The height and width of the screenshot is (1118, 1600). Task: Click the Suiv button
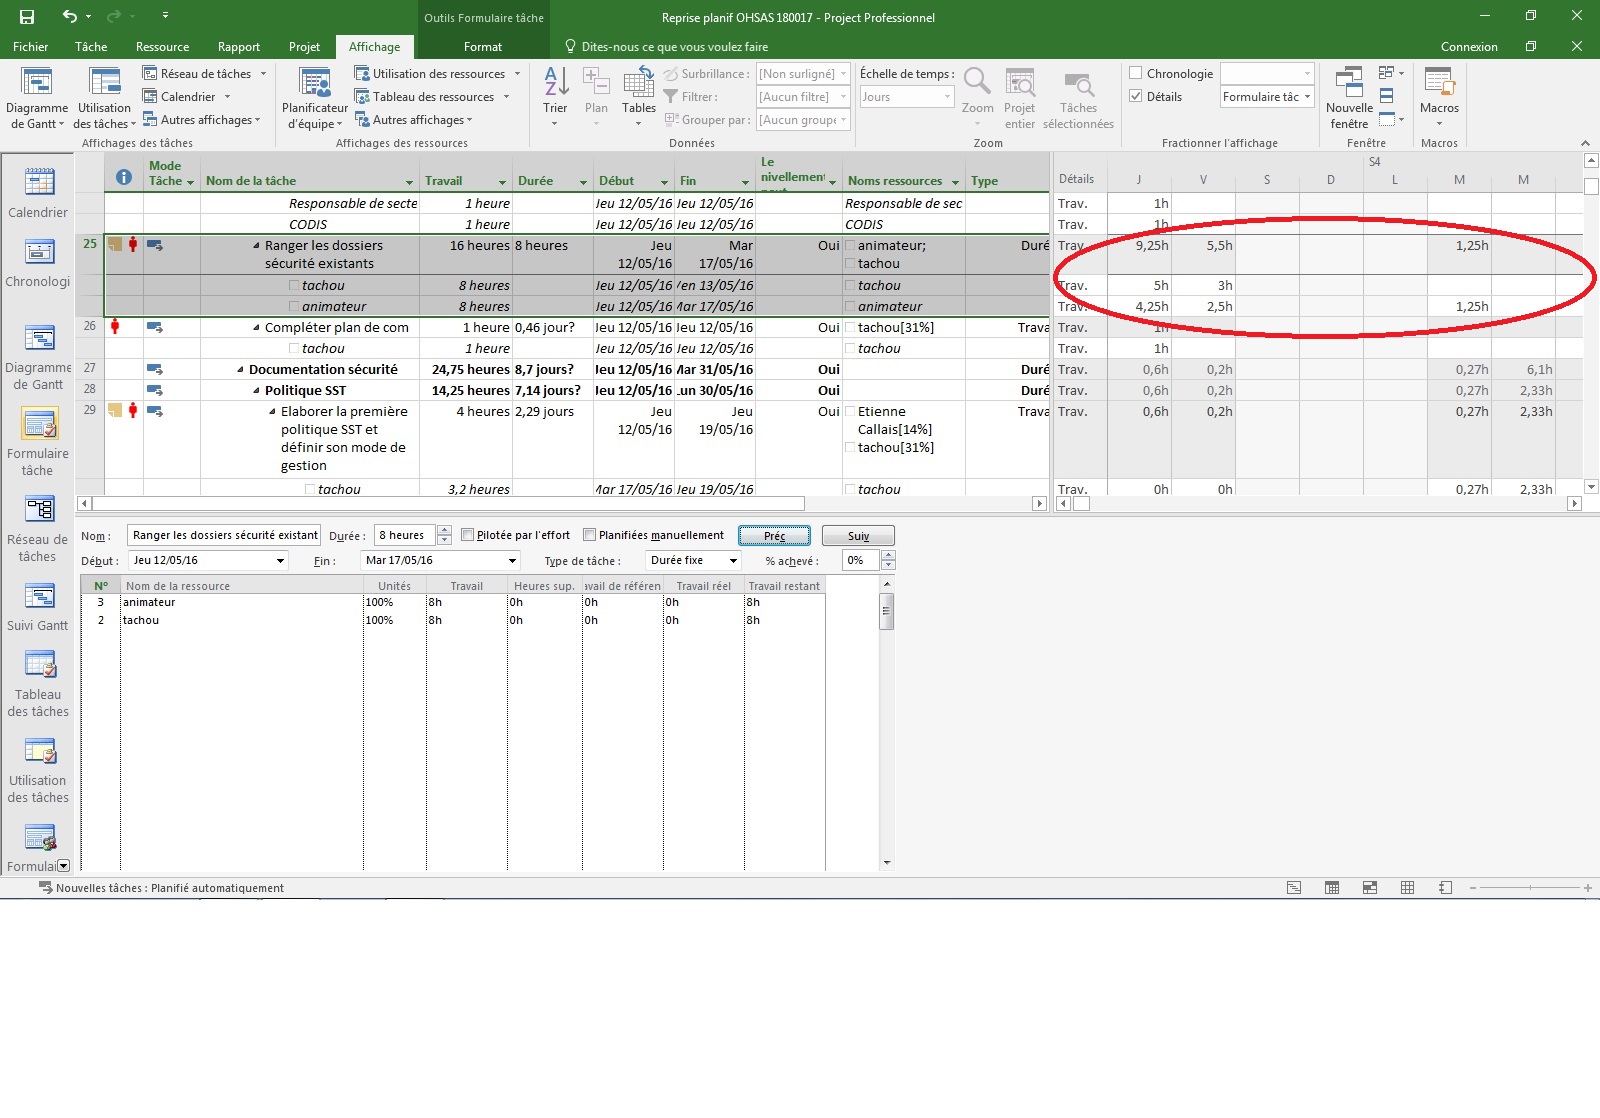(x=858, y=536)
